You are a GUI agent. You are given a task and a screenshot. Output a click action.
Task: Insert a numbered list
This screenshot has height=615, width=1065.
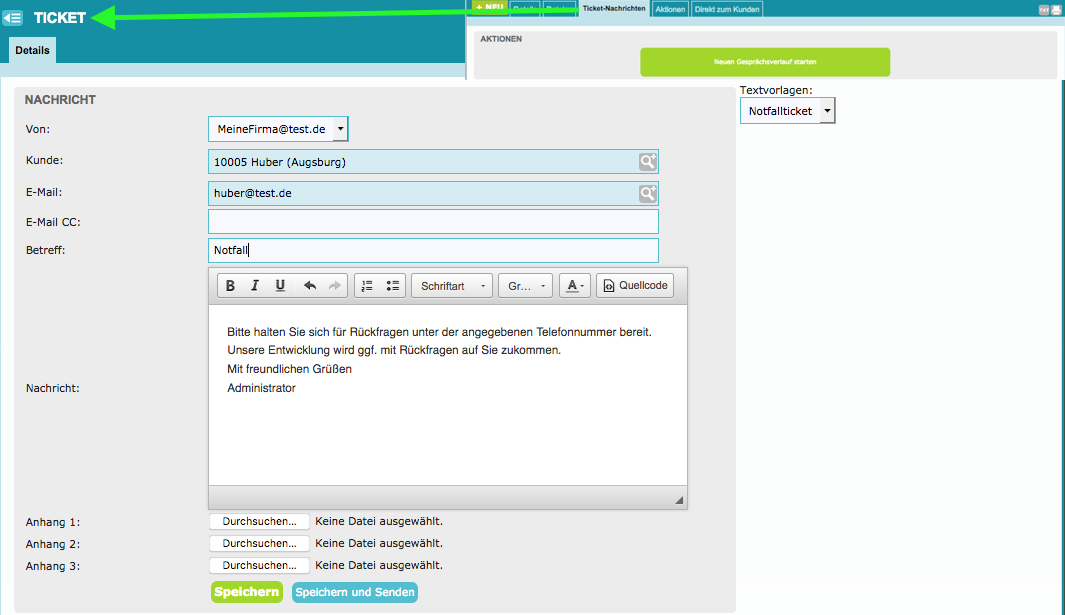point(367,286)
